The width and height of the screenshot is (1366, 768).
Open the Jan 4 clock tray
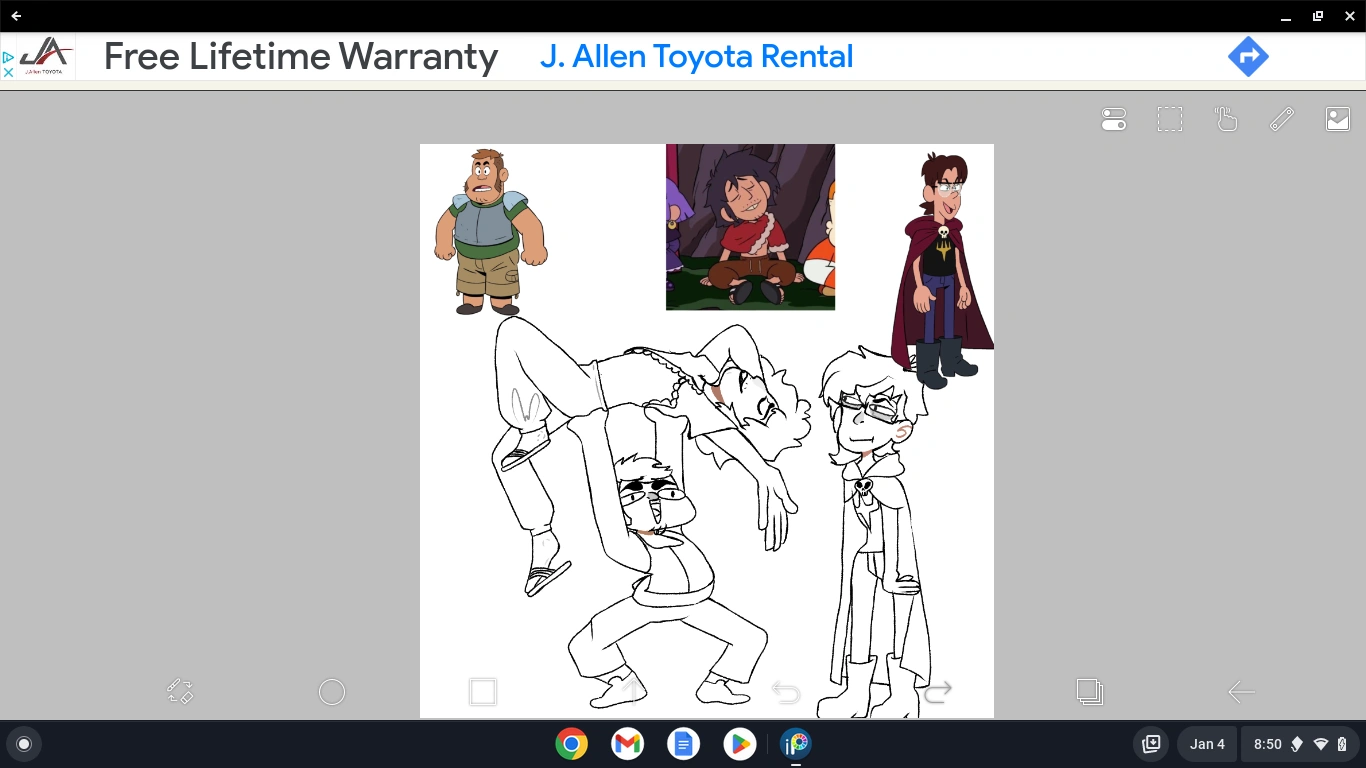click(1206, 744)
